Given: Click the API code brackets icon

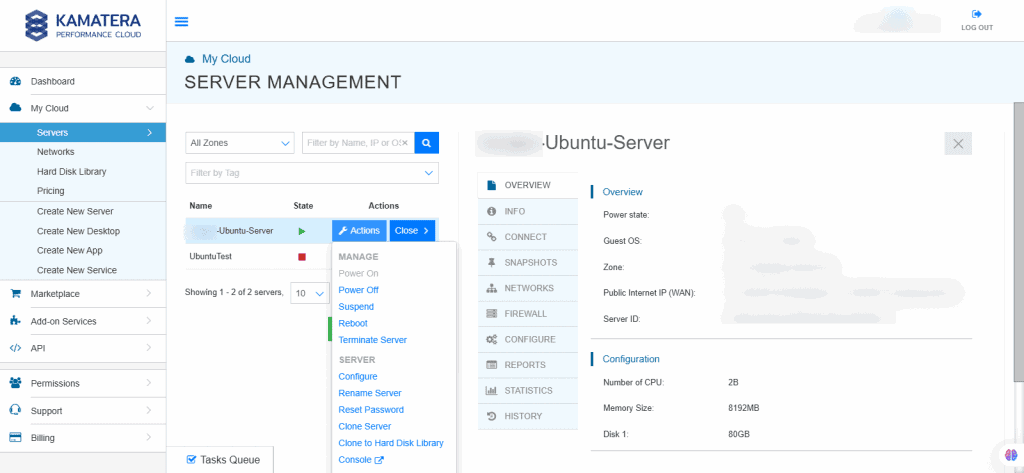Looking at the screenshot, I should click(16, 348).
